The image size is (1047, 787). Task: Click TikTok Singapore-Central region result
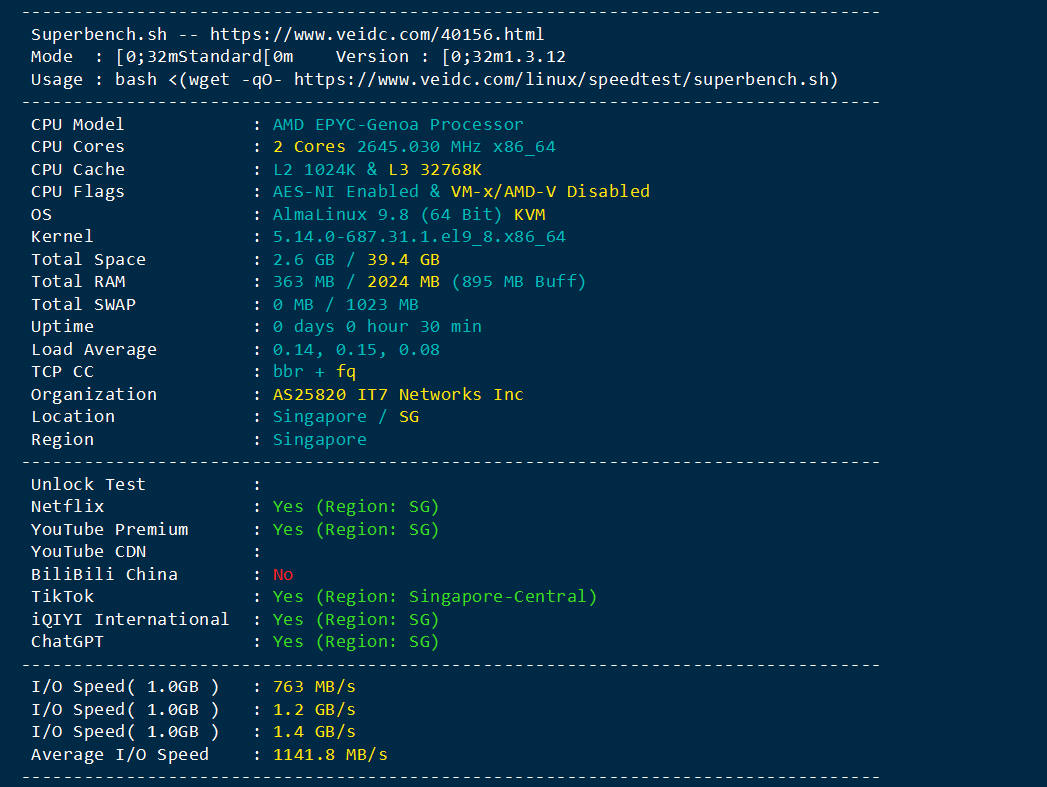pyautogui.click(x=435, y=597)
